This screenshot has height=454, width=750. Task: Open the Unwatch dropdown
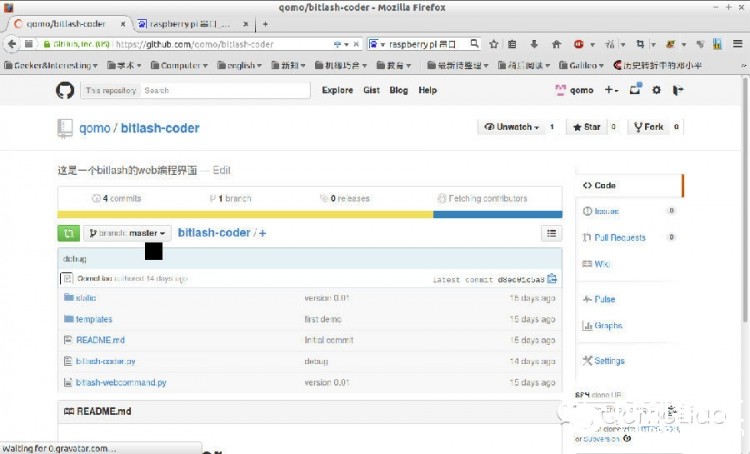tap(511, 127)
